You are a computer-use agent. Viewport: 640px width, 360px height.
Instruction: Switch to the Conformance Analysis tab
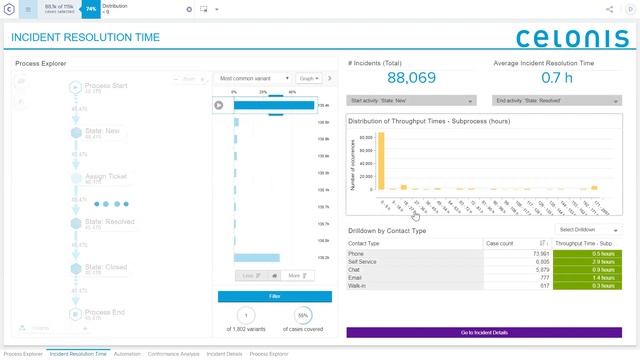[173, 354]
